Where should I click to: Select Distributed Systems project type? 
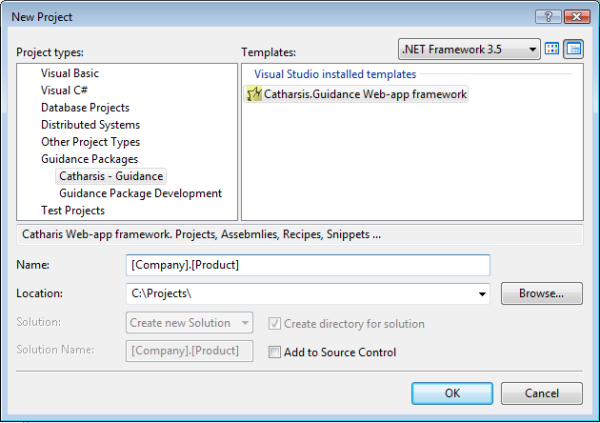coord(90,125)
